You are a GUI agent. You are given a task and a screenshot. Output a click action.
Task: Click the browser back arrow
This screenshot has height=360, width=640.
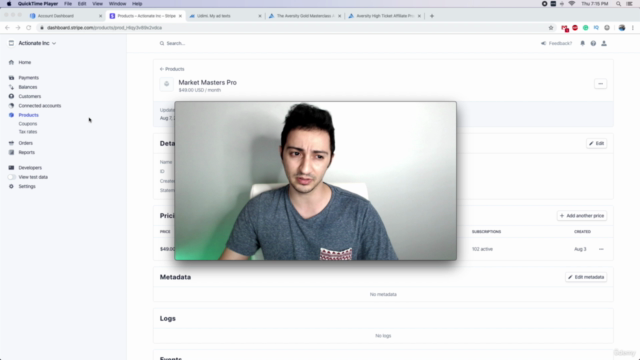click(x=7, y=28)
